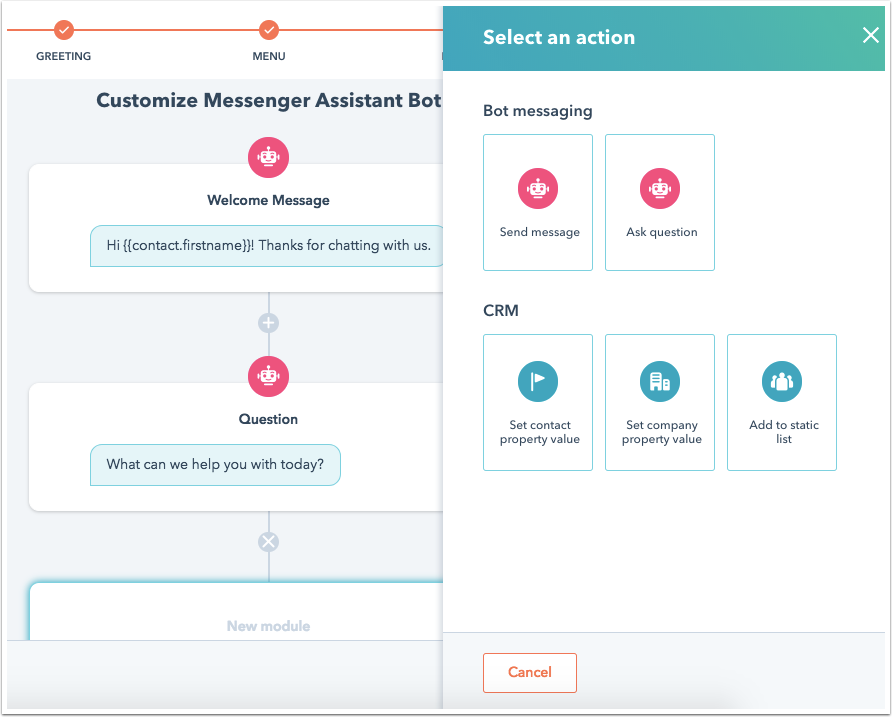The width and height of the screenshot is (892, 717).
Task: Click the Cancel button
Action: (x=530, y=673)
